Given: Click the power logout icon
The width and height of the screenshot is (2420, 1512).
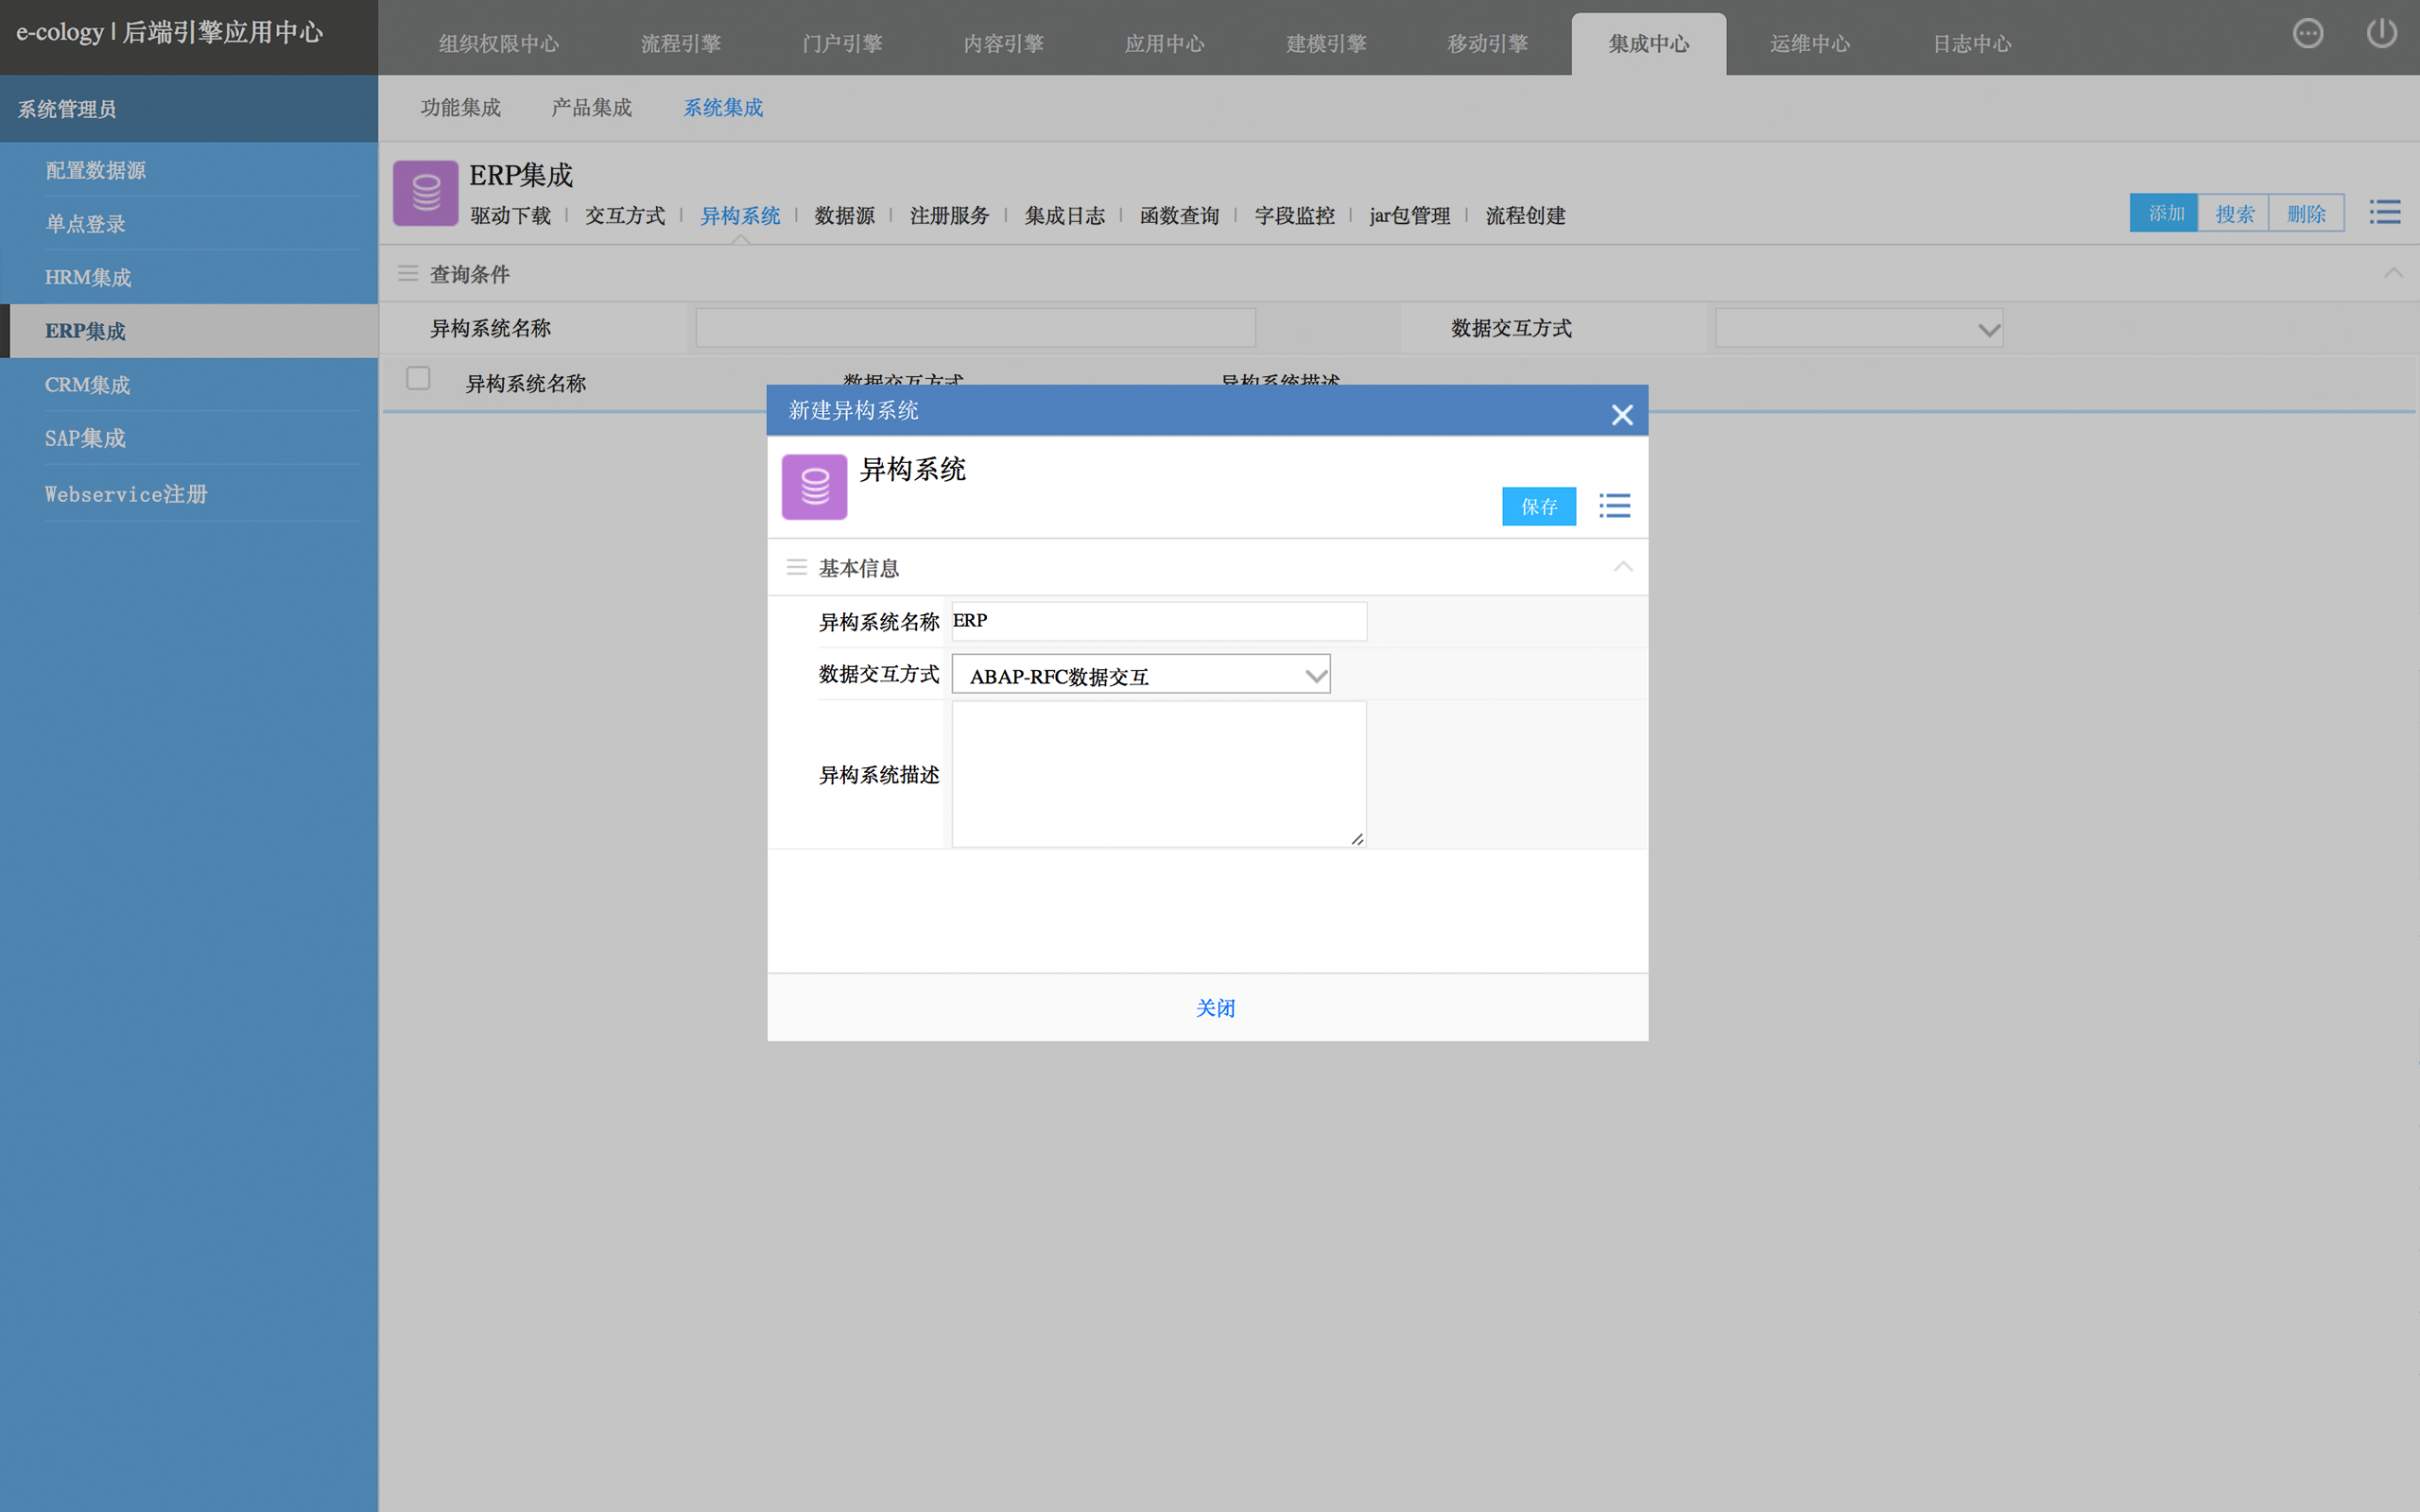Looking at the screenshot, I should 2381,34.
